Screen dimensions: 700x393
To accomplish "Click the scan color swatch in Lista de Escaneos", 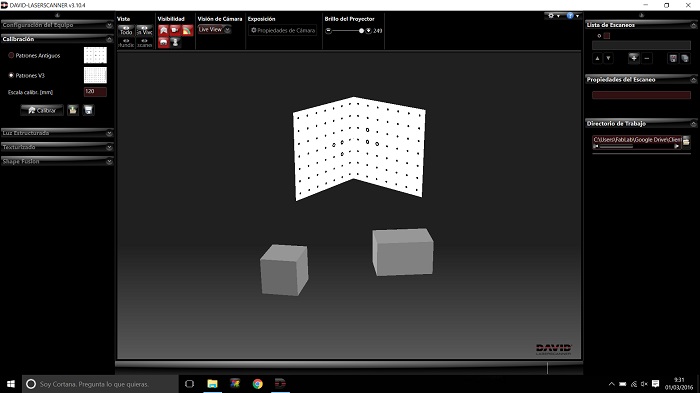I will coord(607,36).
